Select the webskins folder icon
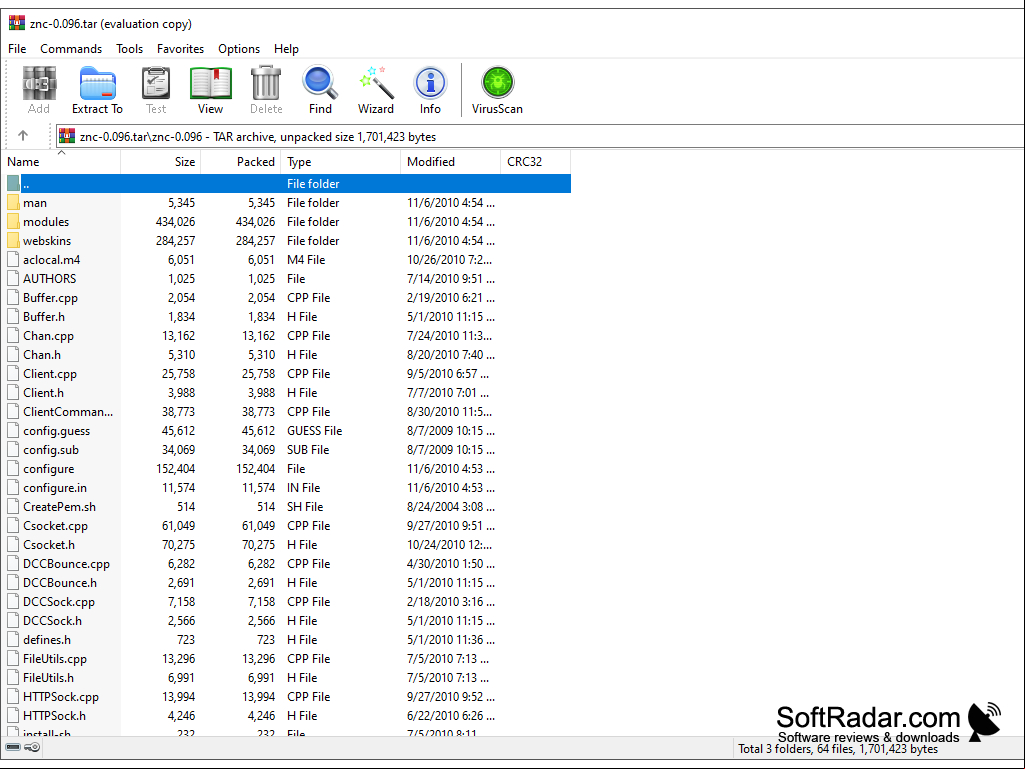Screen dimensions: 1025x769 [13, 241]
